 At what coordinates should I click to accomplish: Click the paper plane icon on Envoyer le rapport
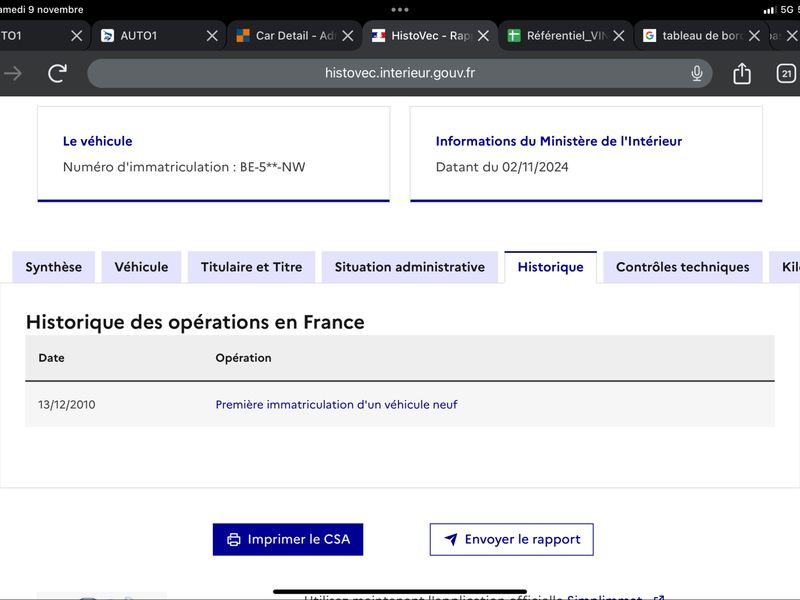click(x=451, y=539)
